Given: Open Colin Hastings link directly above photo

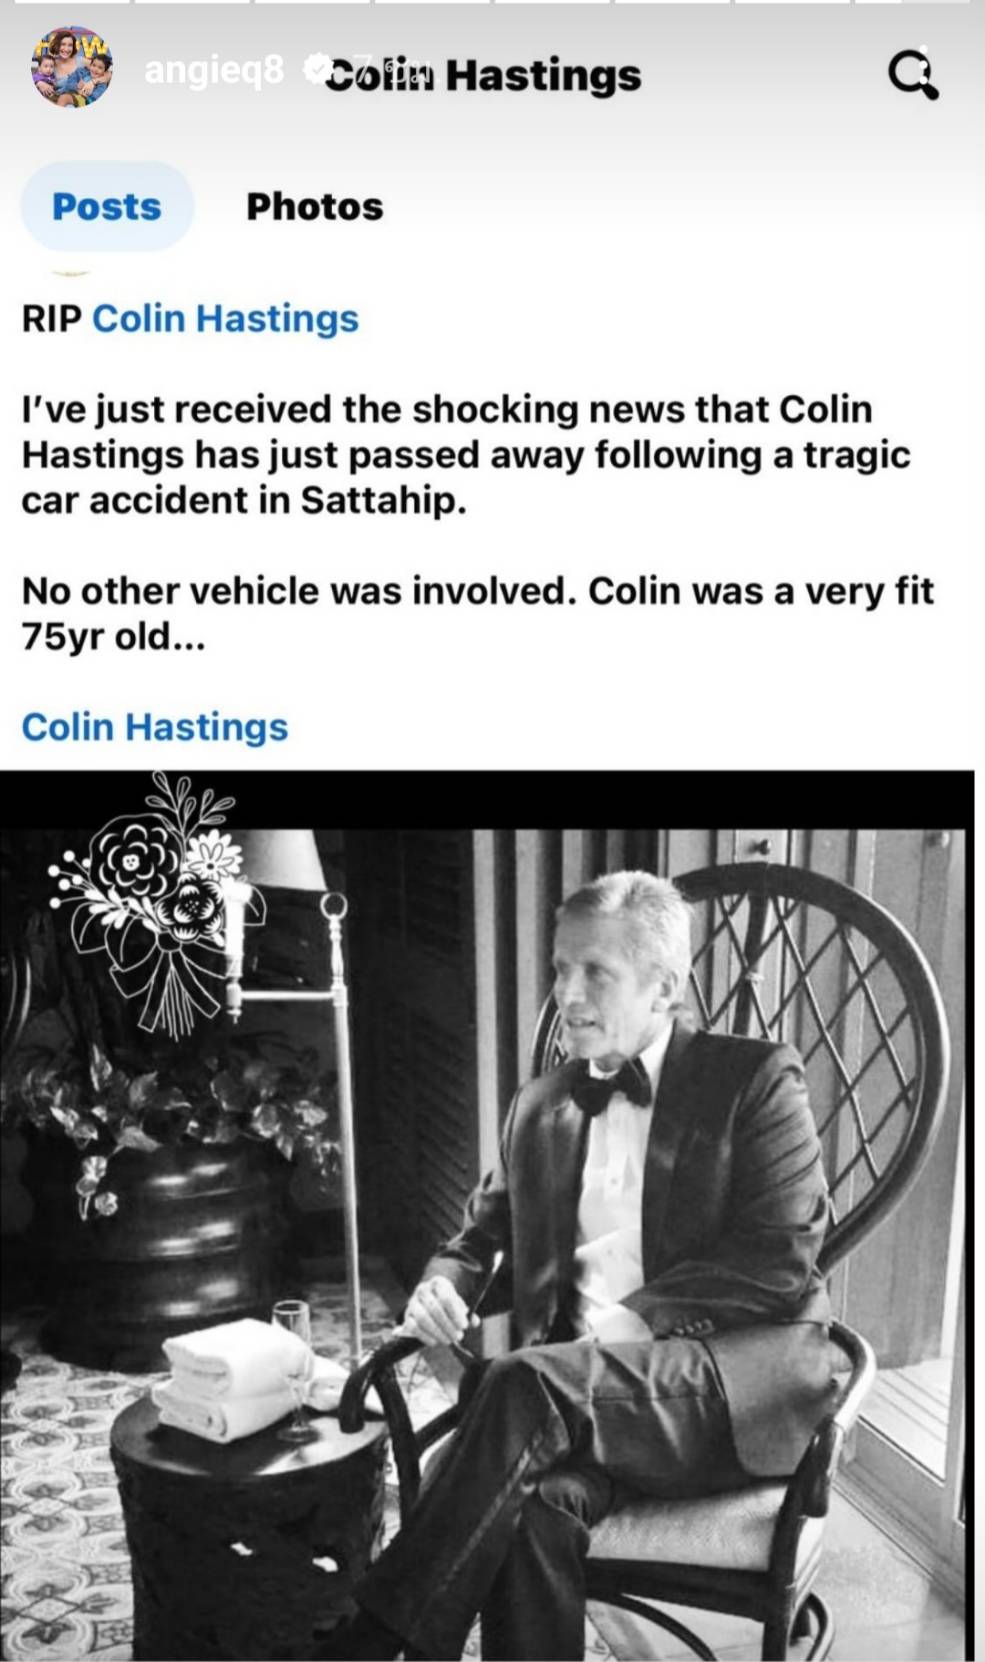Looking at the screenshot, I should (155, 727).
